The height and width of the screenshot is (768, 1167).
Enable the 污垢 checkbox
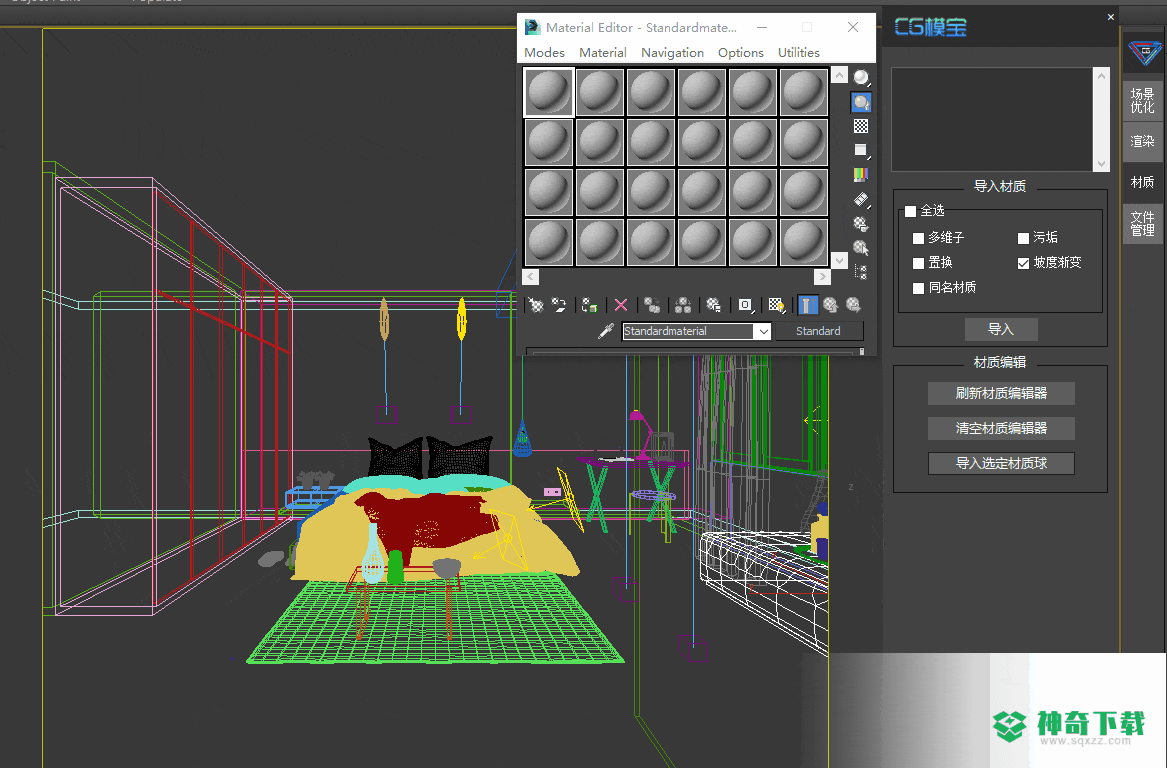click(x=1023, y=238)
